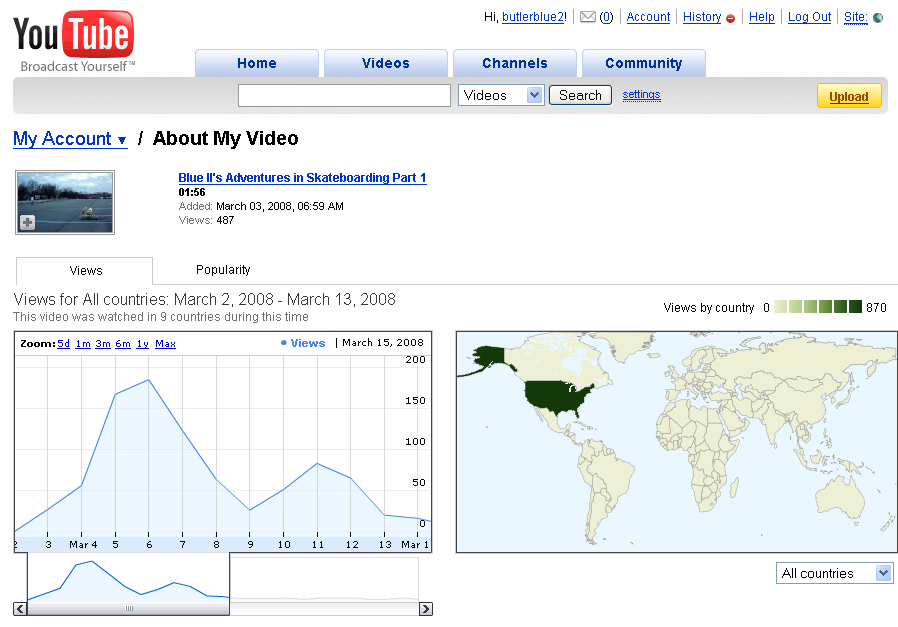Click the 'Views: 487' text

206,220
